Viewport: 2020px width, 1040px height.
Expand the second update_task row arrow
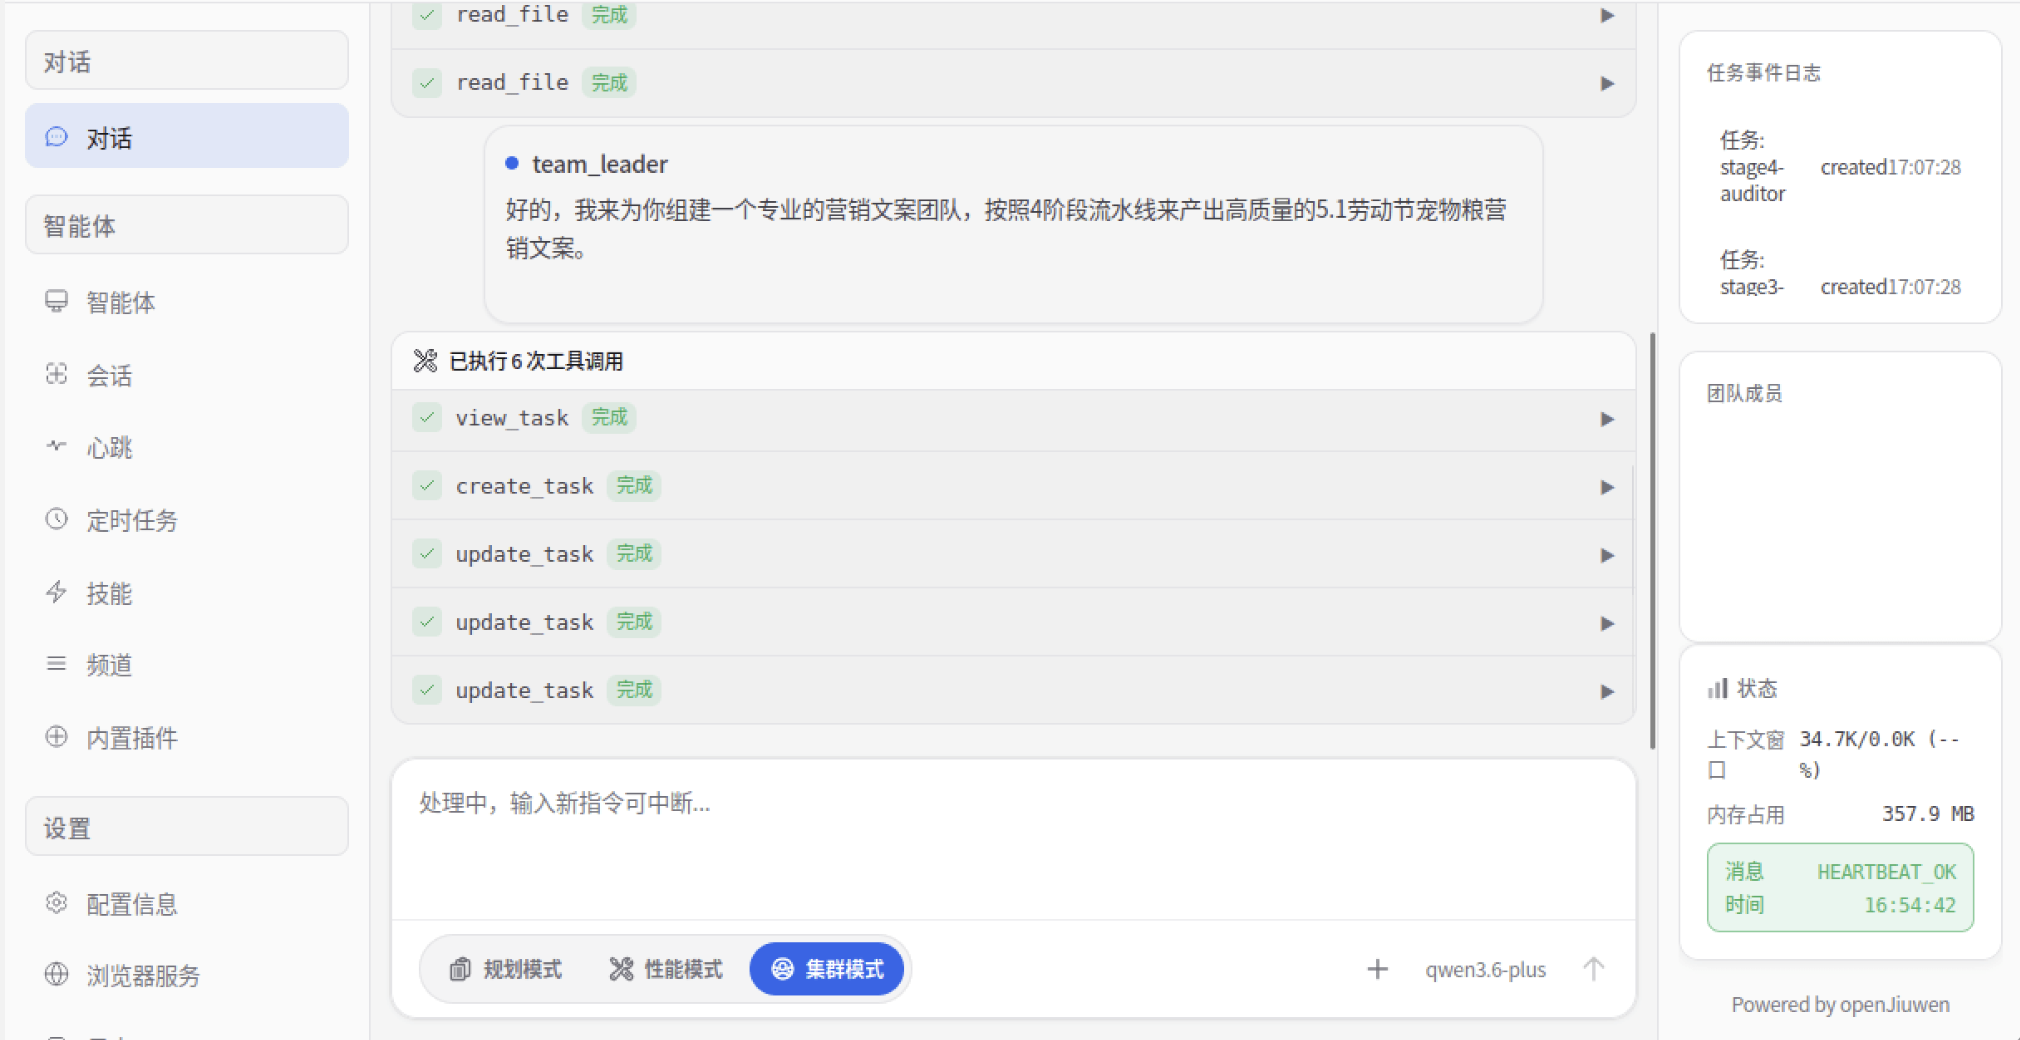pos(1607,623)
